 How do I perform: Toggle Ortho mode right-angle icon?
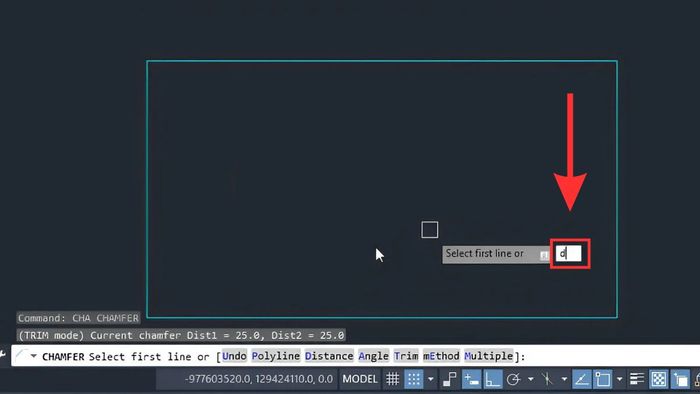493,379
